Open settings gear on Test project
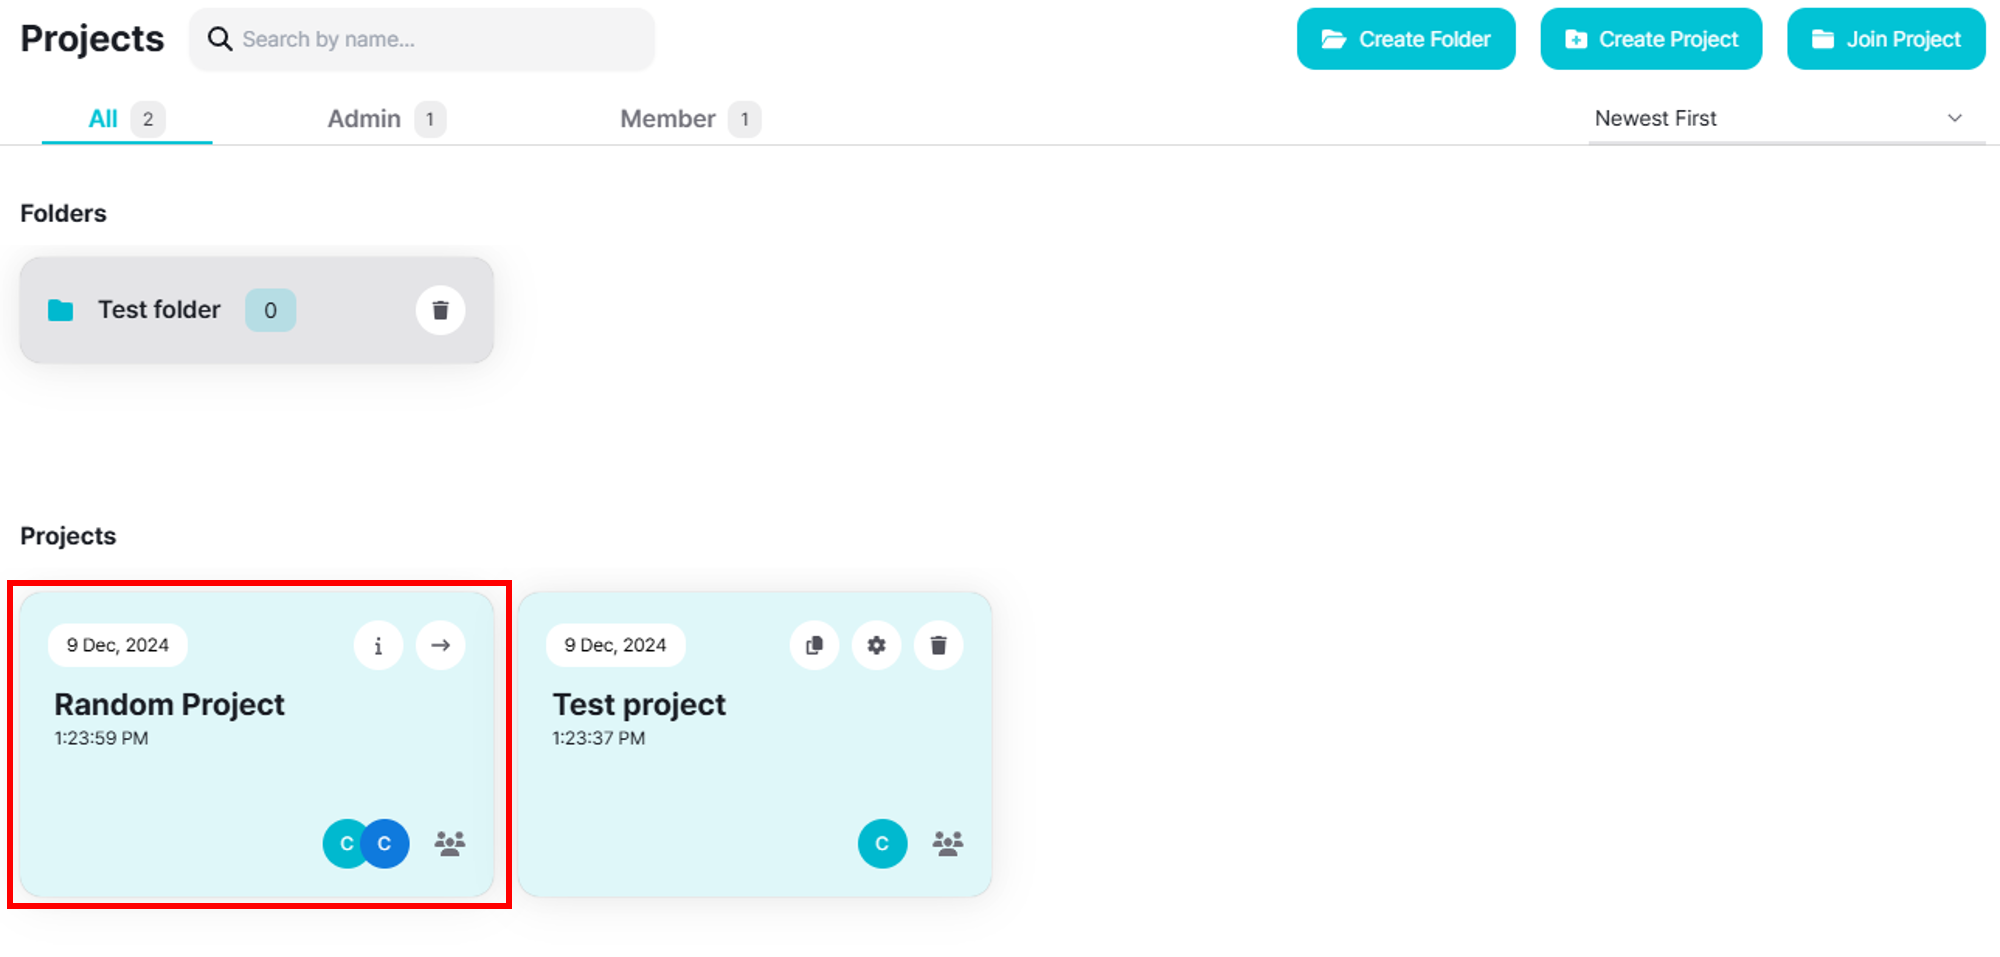 point(876,645)
